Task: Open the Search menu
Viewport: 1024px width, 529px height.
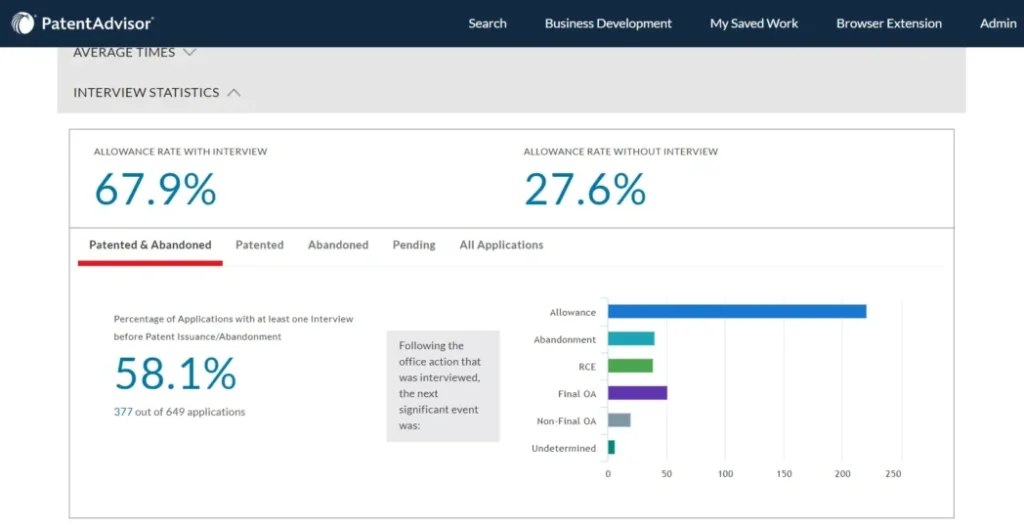Action: 487,23
